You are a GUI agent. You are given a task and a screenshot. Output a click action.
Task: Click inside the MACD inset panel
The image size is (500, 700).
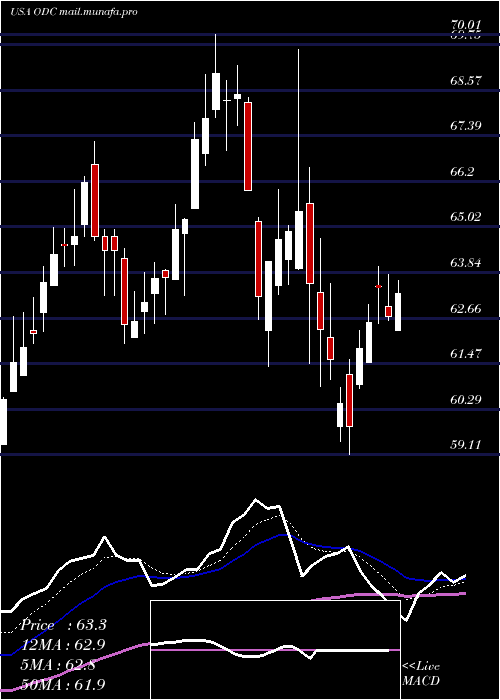tap(275, 650)
